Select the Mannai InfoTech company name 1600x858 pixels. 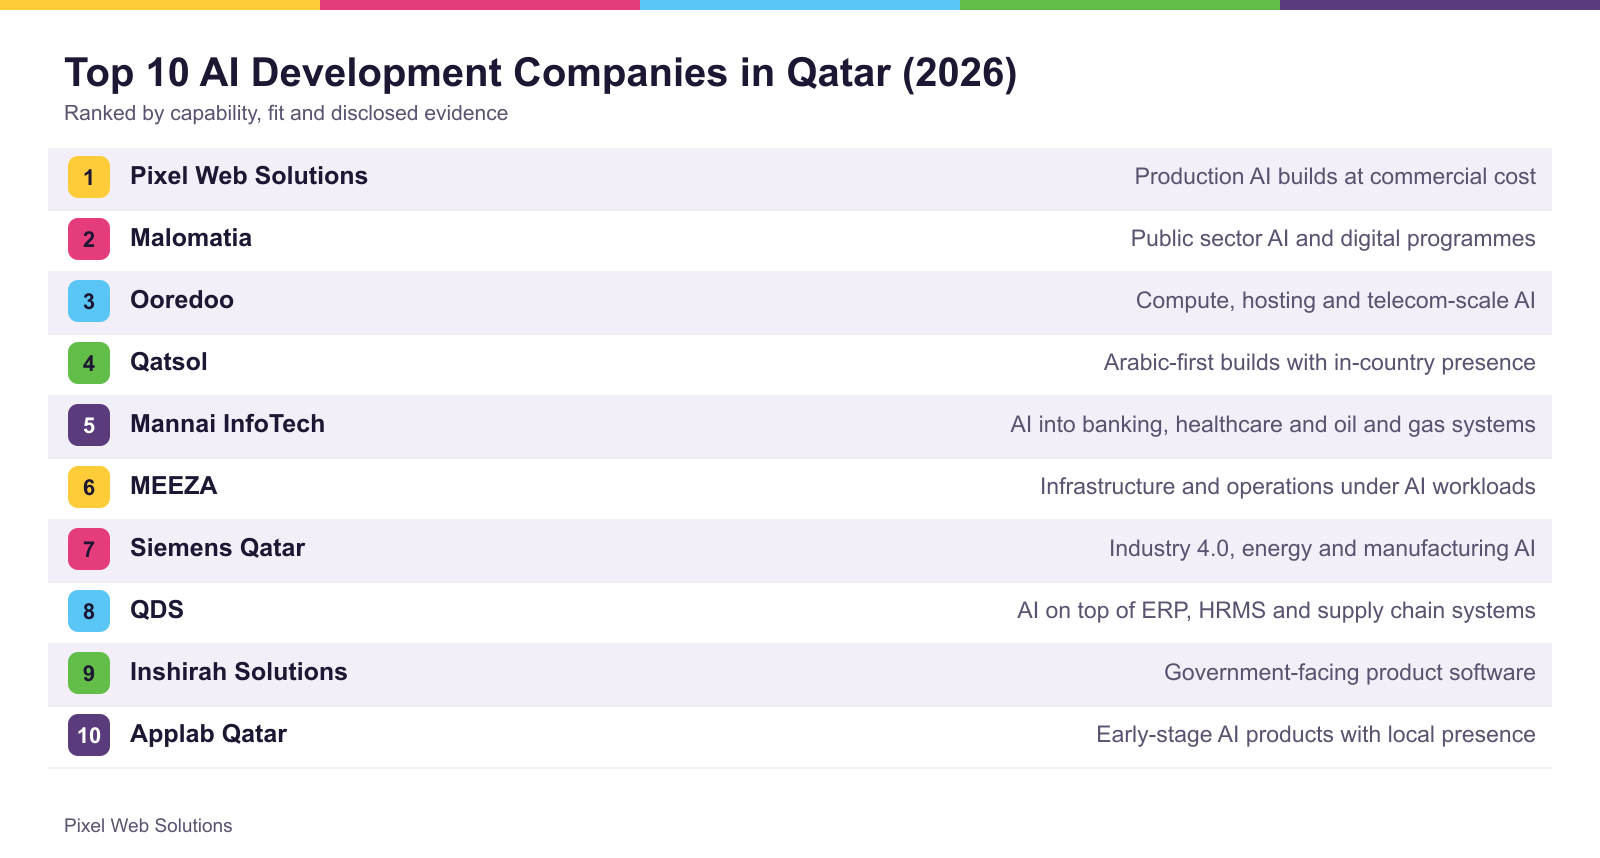227,424
